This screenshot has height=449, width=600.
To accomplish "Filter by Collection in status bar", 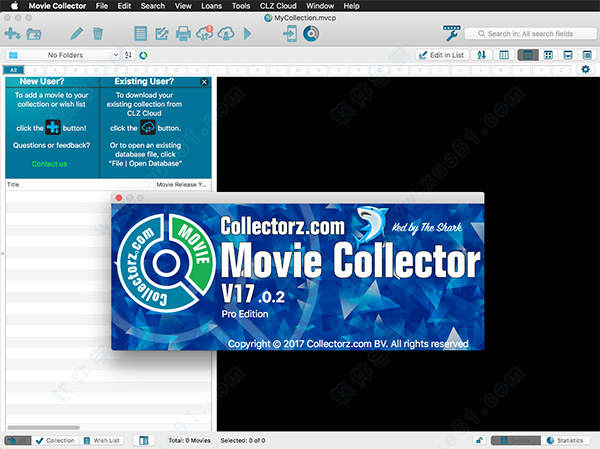I will coord(56,441).
